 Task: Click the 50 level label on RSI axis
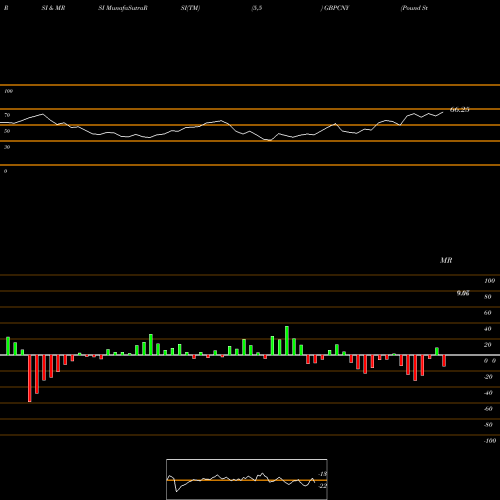click(x=7, y=131)
